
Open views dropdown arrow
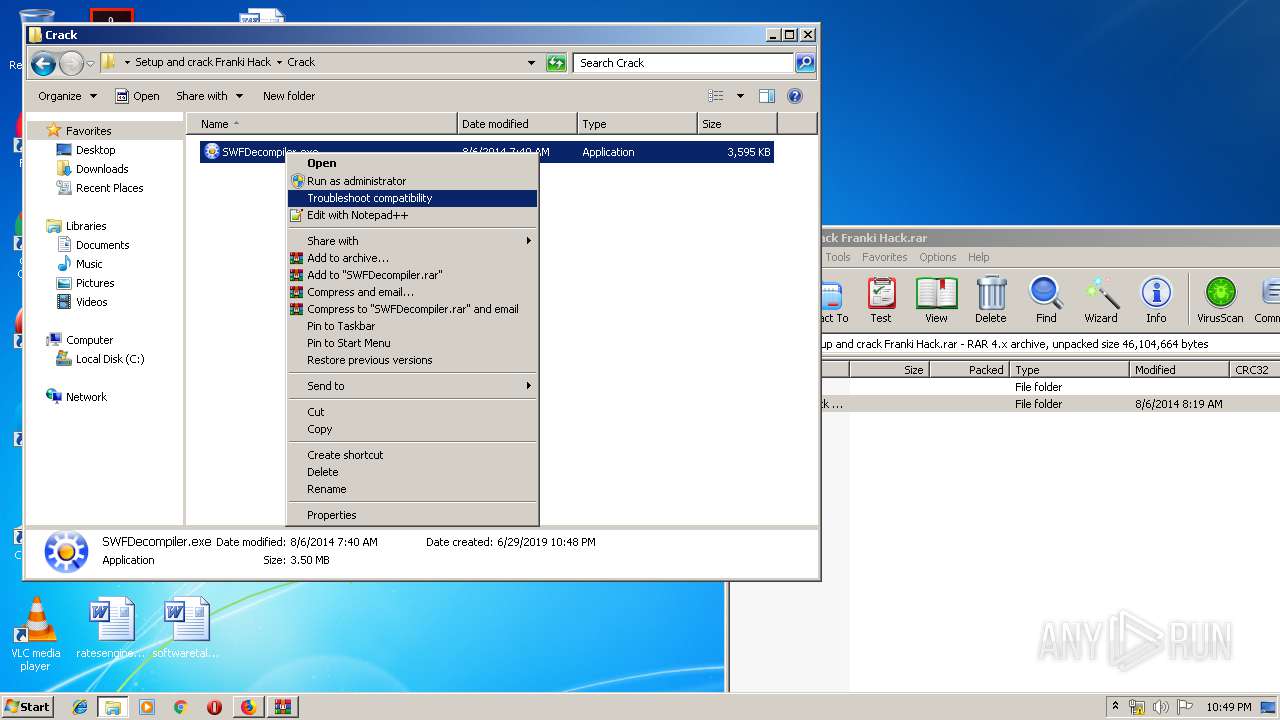pos(740,96)
